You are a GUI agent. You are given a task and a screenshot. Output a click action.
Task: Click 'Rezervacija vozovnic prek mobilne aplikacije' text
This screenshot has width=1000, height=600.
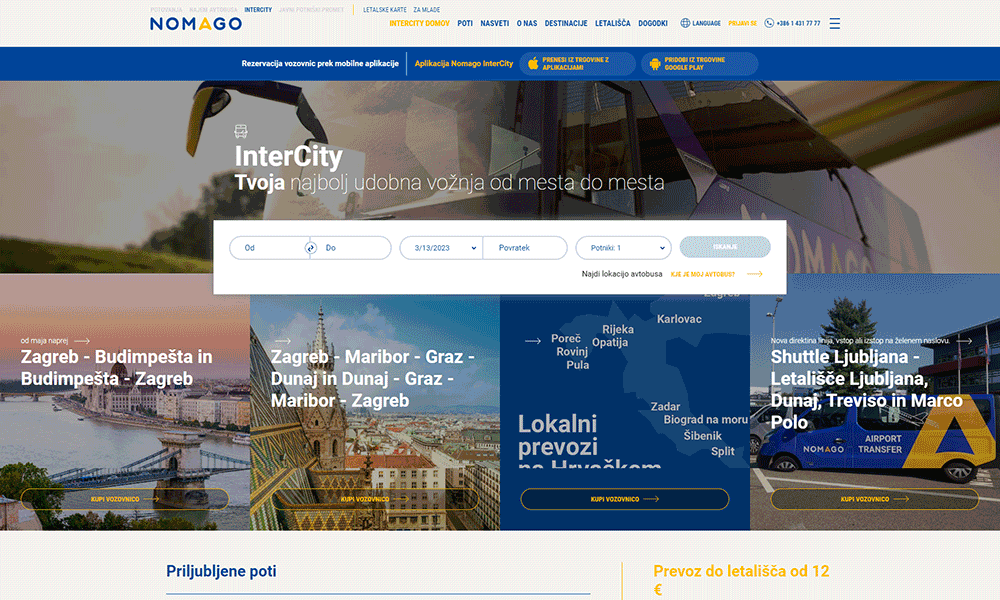pyautogui.click(x=320, y=64)
